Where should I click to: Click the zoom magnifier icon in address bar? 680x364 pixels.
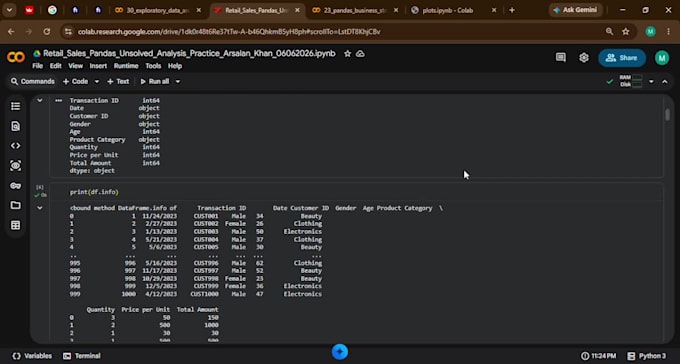(x=609, y=31)
